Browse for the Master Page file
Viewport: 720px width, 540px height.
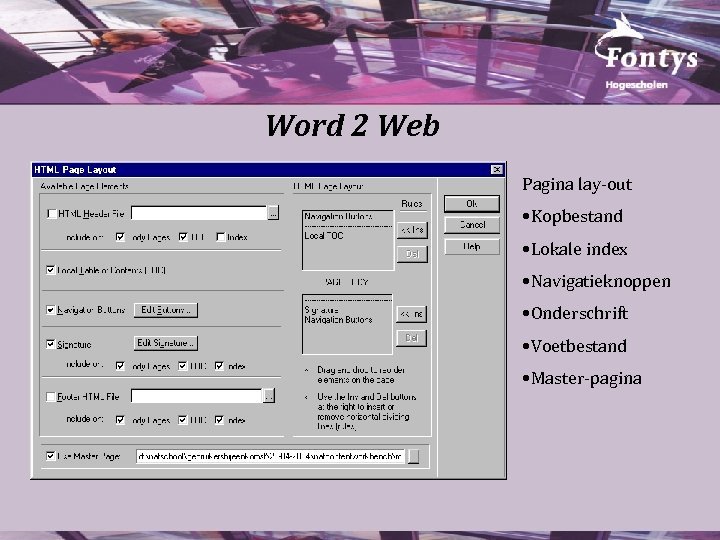pyautogui.click(x=413, y=456)
